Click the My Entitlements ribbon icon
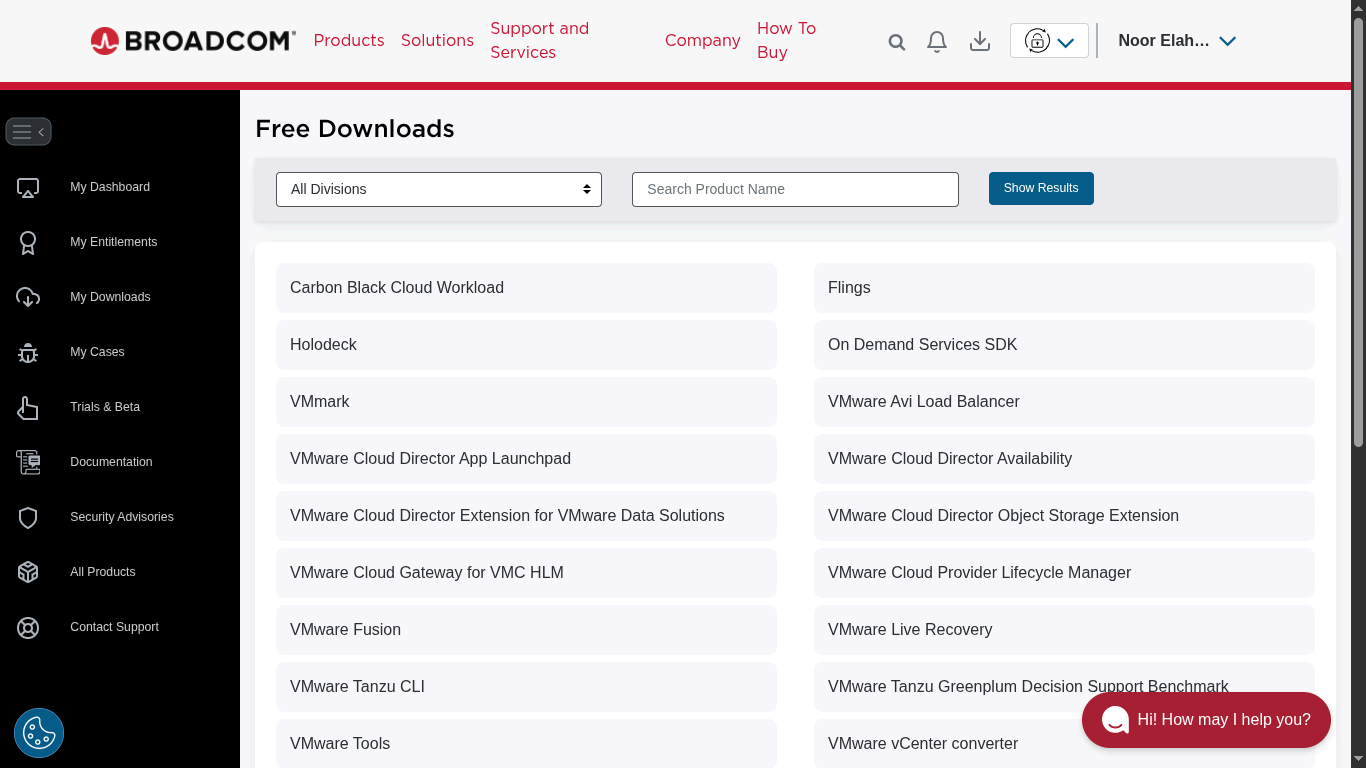The height and width of the screenshot is (768, 1366). 27,242
